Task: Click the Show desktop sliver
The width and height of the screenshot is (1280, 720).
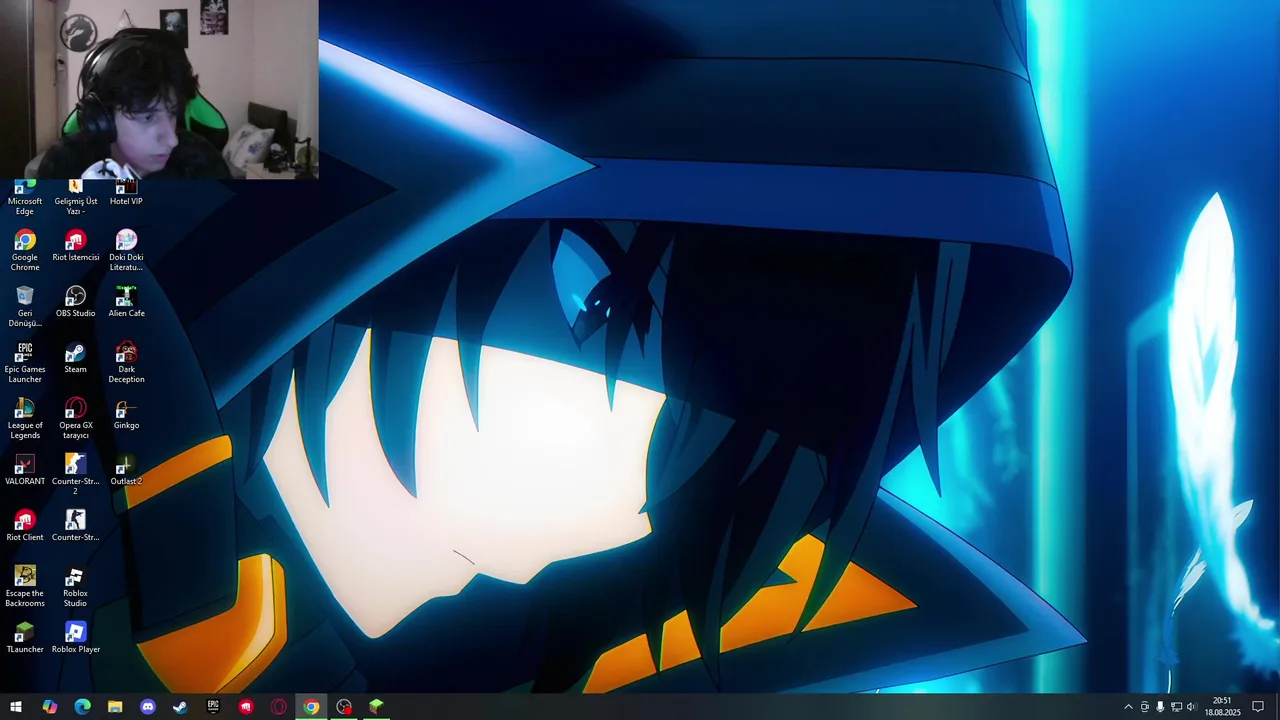Action: (x=1277, y=707)
